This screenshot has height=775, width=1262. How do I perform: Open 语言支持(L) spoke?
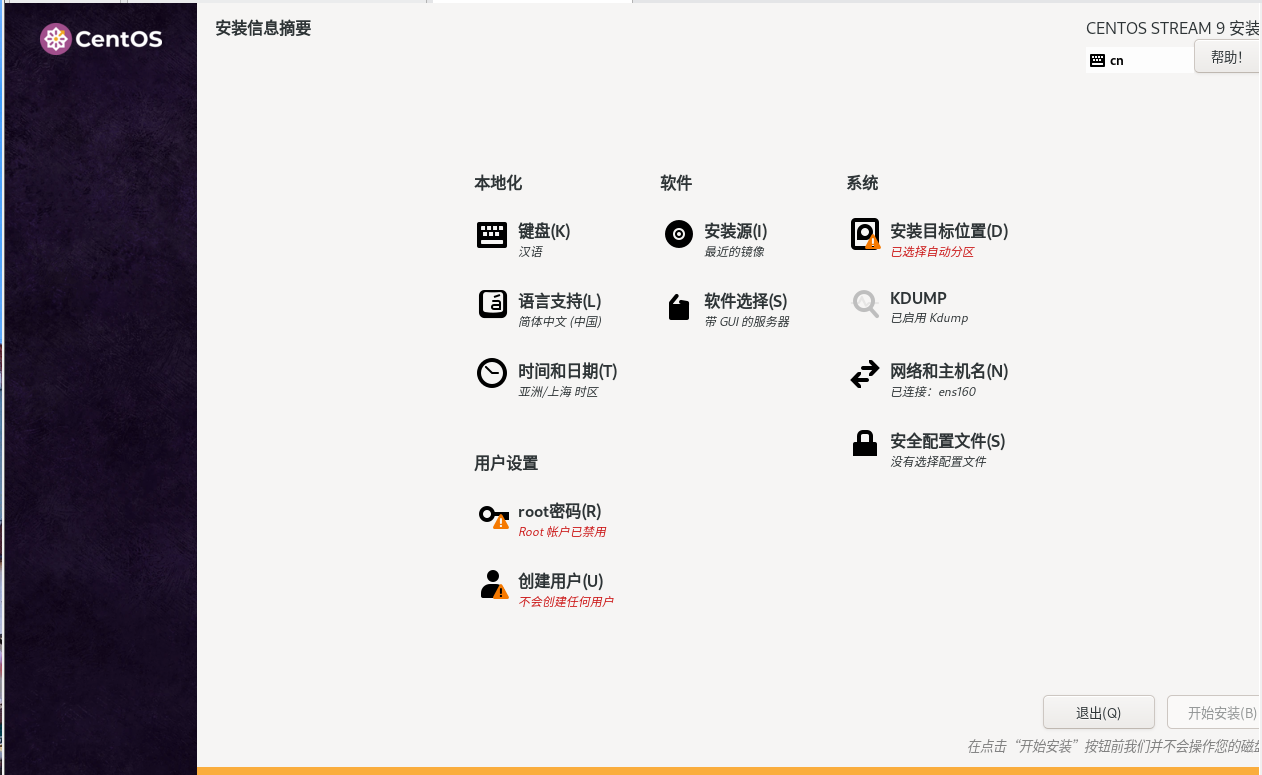point(560,301)
